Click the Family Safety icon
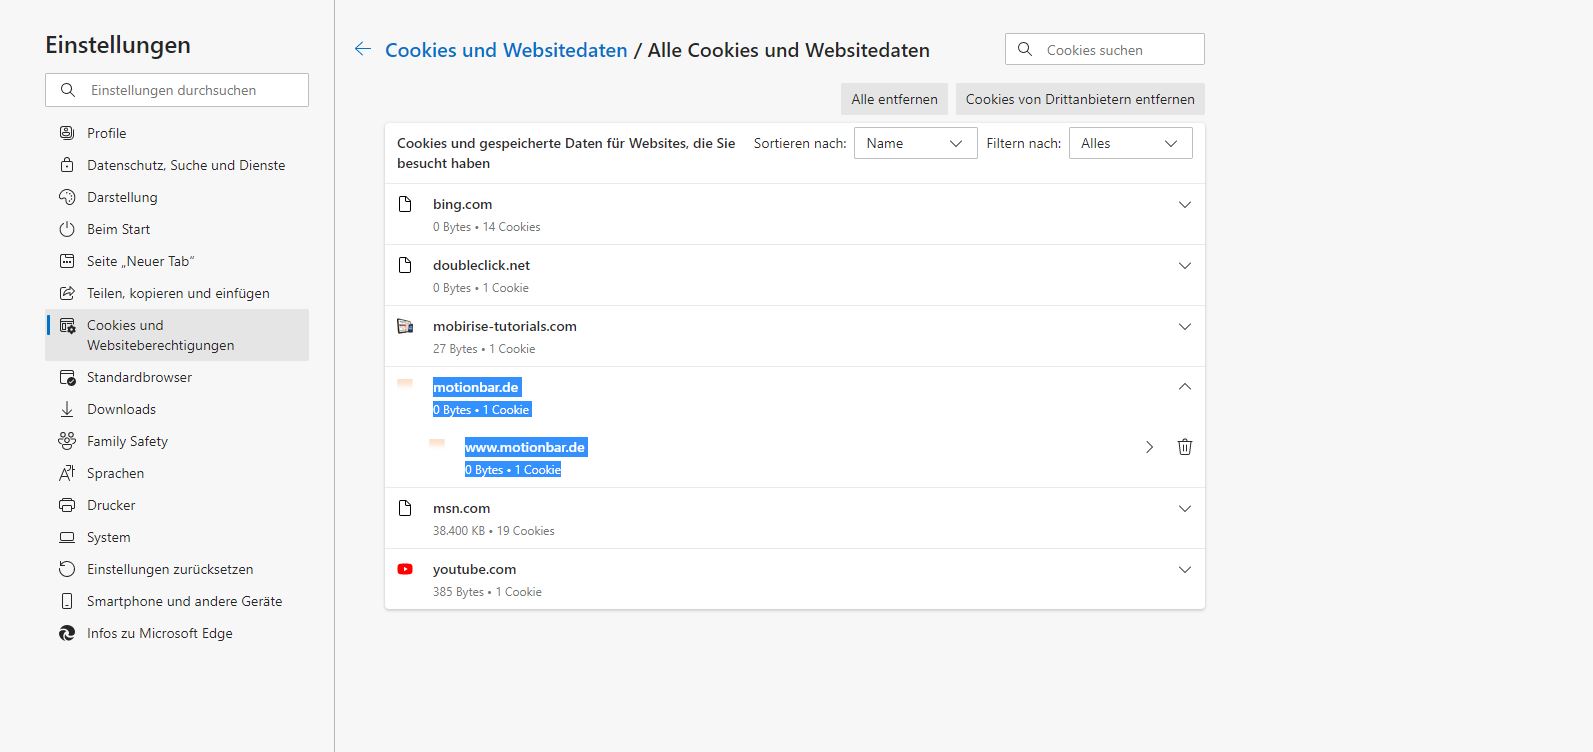The height and width of the screenshot is (752, 1593). tap(67, 441)
